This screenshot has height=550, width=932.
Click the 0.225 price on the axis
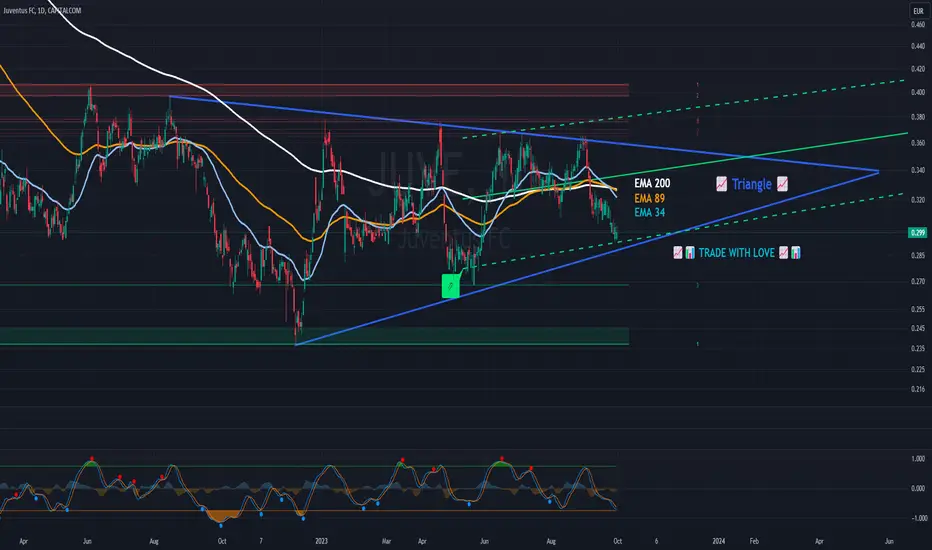(918, 369)
